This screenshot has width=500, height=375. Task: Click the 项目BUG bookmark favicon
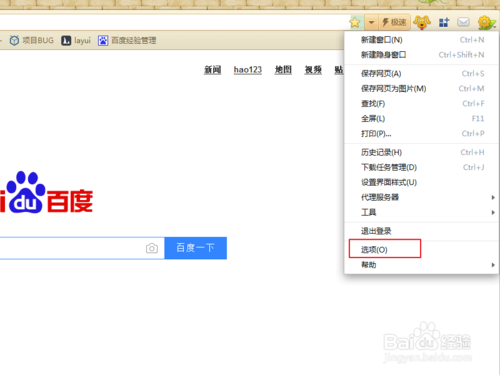[x=14, y=40]
